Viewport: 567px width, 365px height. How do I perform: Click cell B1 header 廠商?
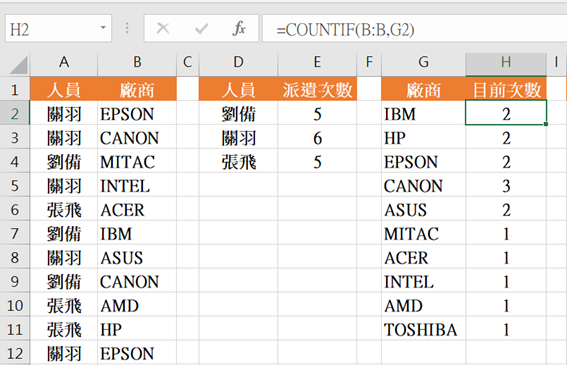pyautogui.click(x=137, y=90)
